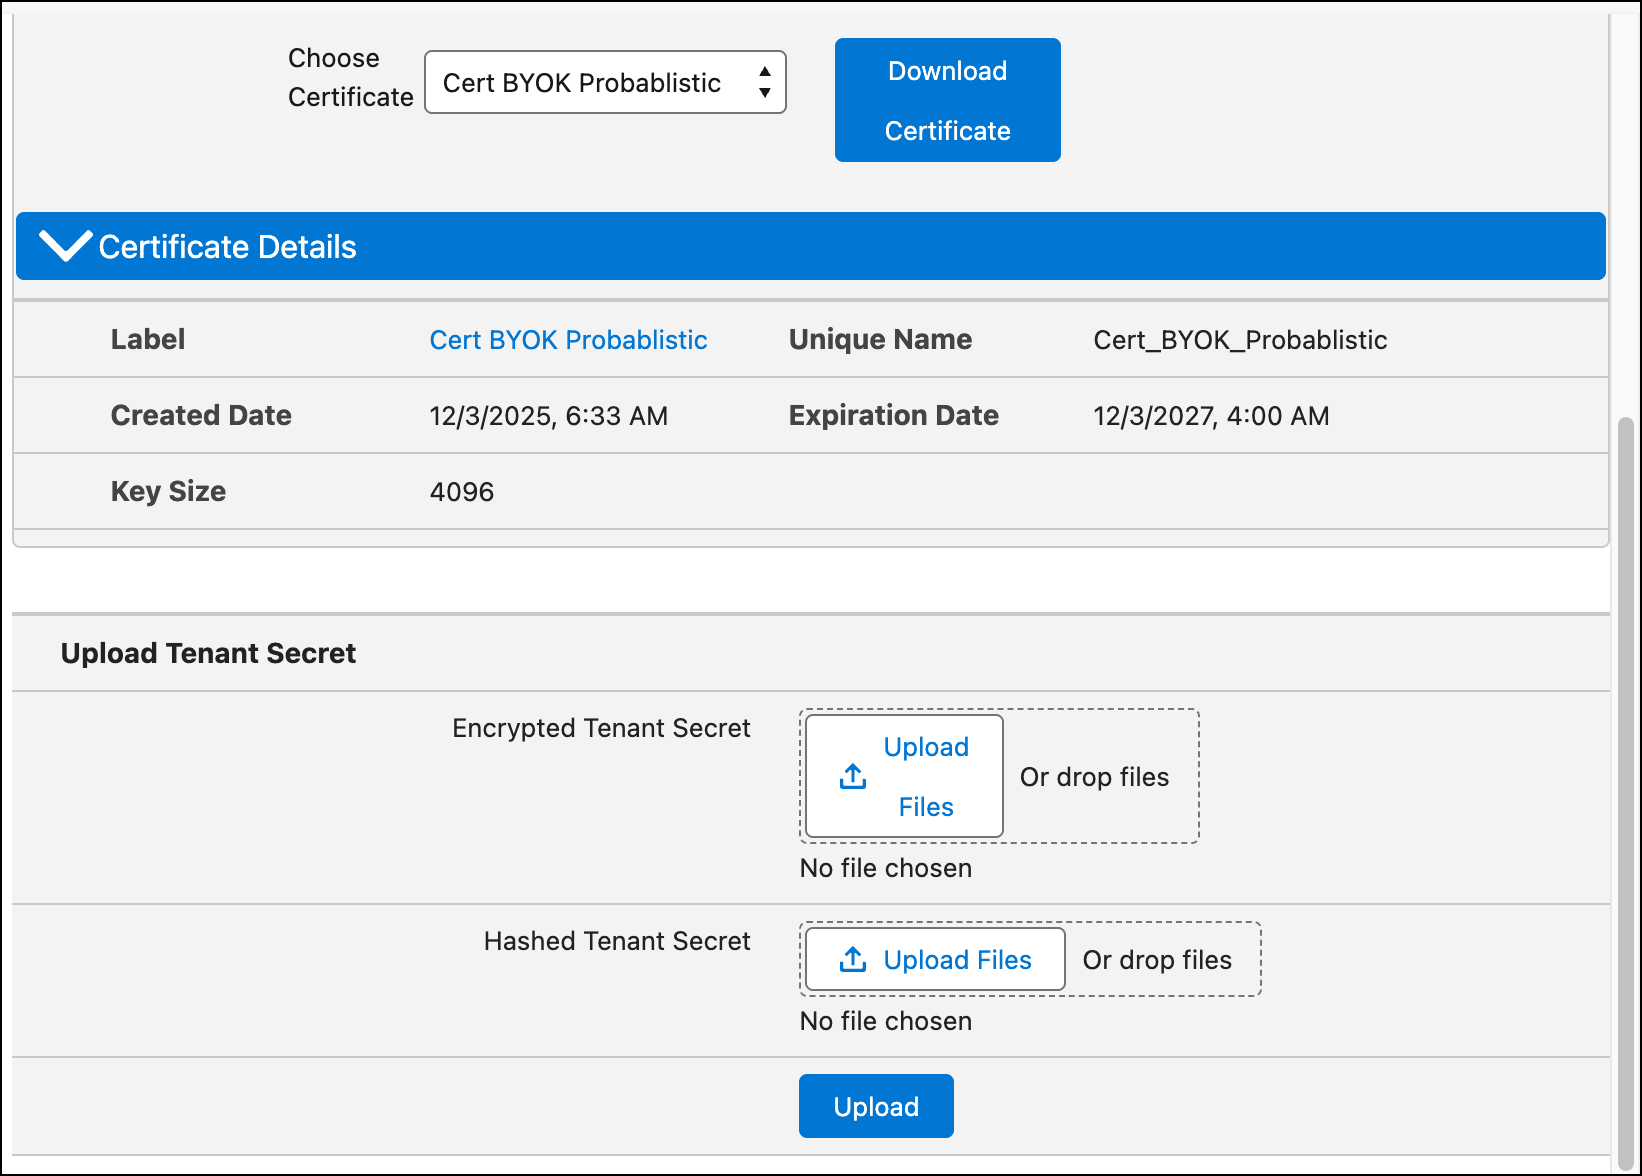Click Upload Files for Hashed Tenant Secret
The image size is (1642, 1176).
935,959
